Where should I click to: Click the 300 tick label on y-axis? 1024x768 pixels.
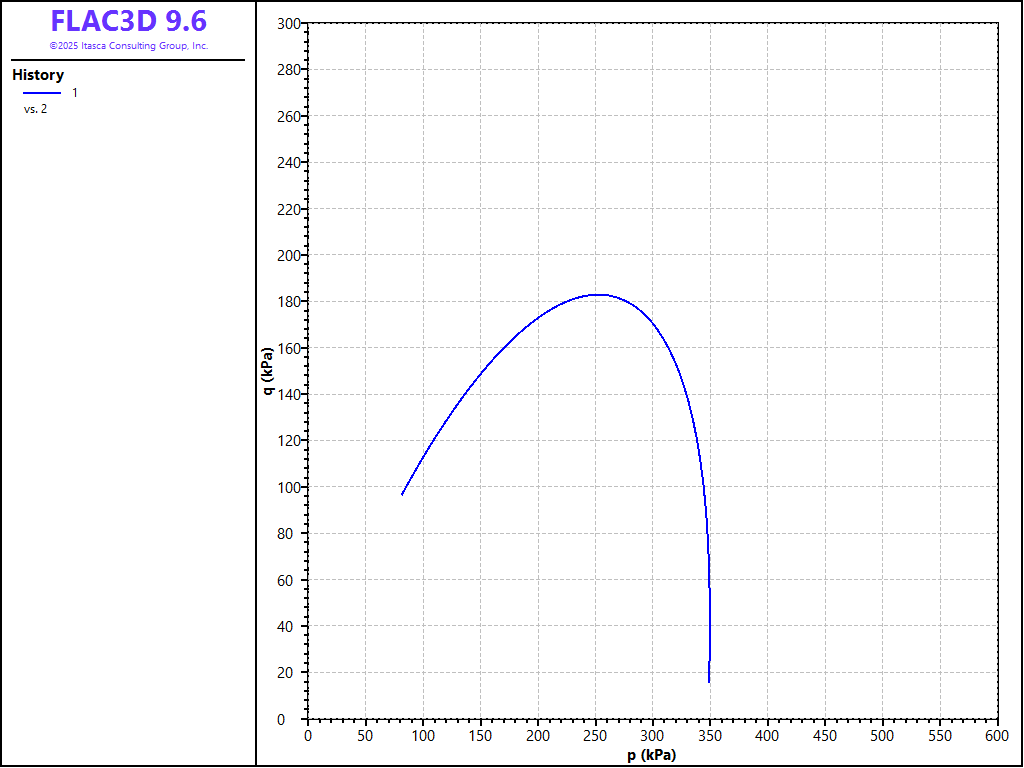click(289, 23)
